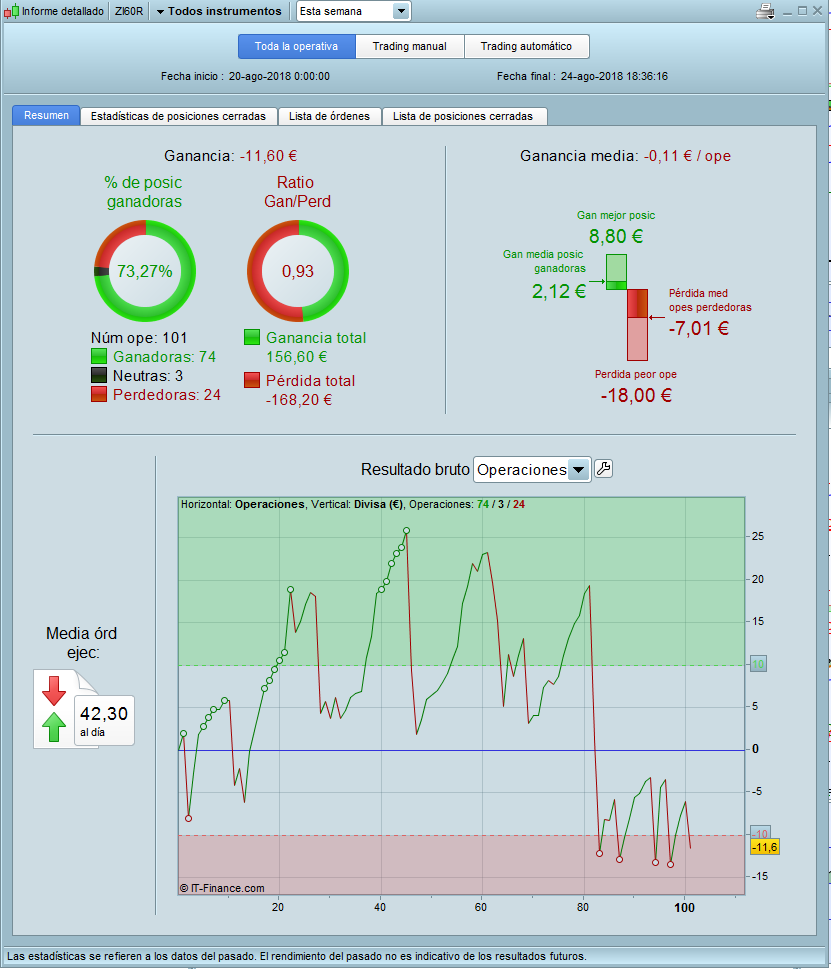Click the Resultado bruto label
The image size is (831, 969).
[x=415, y=470]
